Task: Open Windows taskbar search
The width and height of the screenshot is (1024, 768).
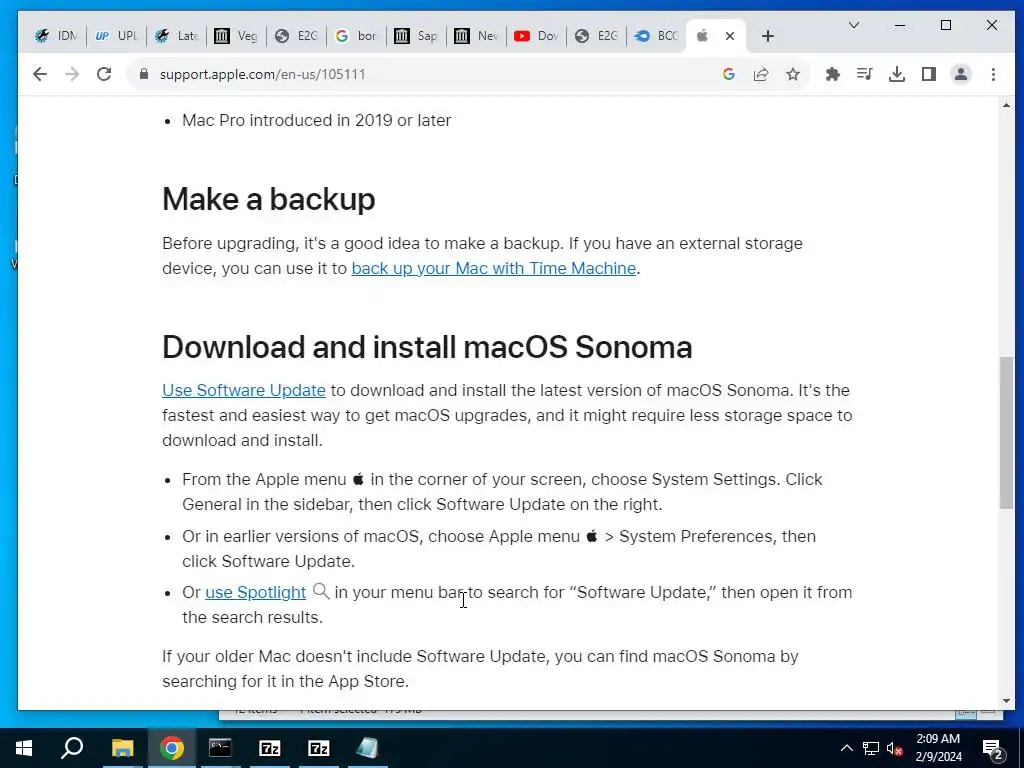Action: (72, 748)
